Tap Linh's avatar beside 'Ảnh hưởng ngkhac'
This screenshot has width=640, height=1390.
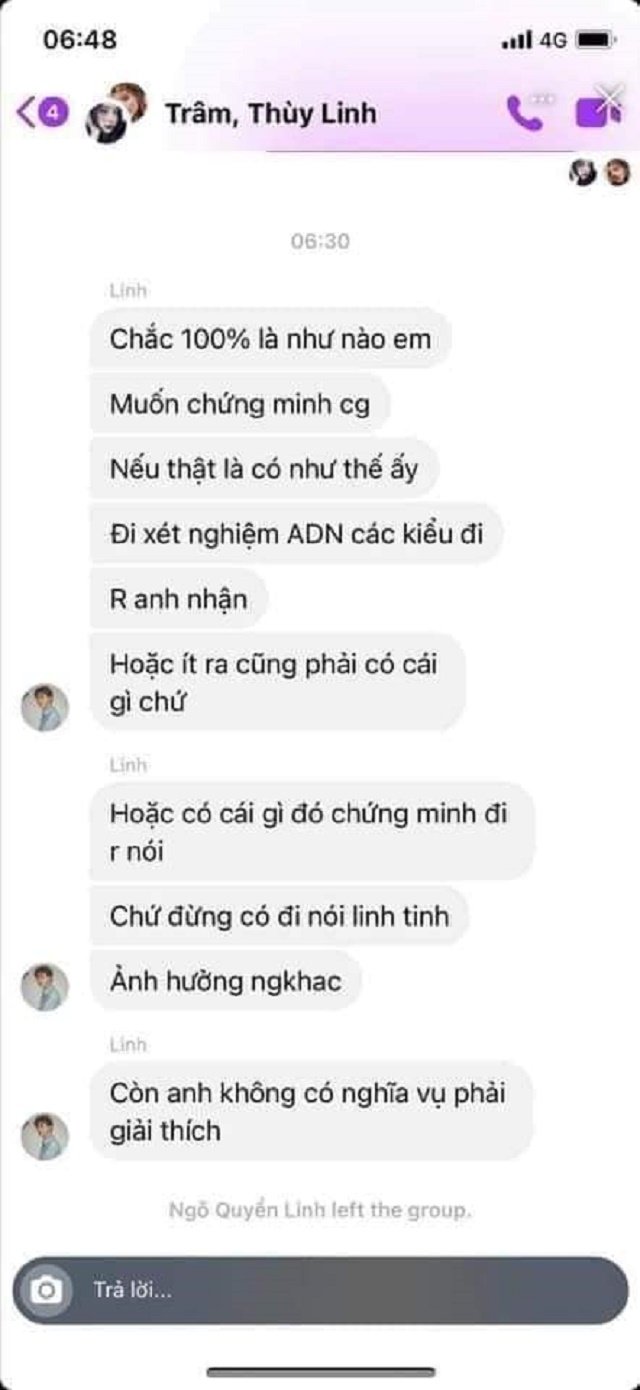(45, 987)
